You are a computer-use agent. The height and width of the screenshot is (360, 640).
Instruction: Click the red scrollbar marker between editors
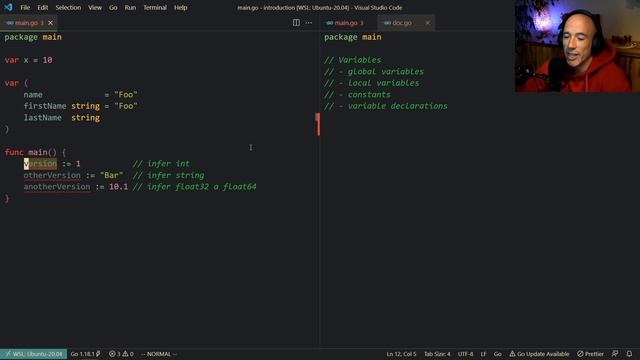pos(318,124)
